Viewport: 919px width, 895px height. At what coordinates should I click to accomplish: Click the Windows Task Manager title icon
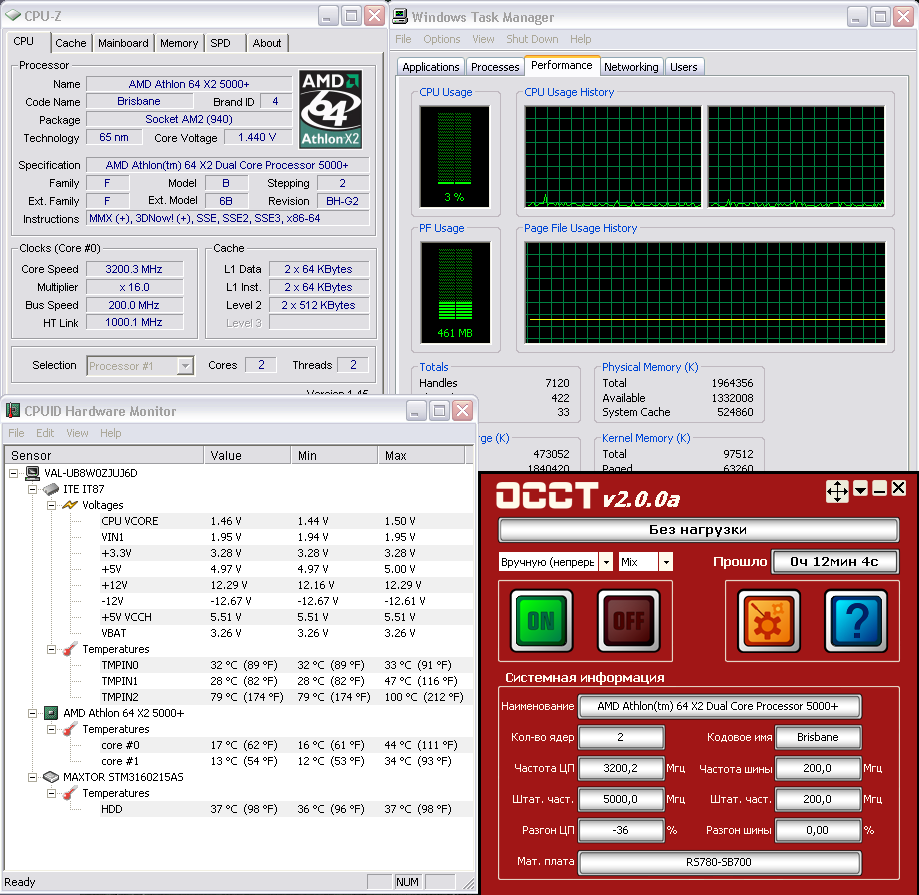pos(400,16)
